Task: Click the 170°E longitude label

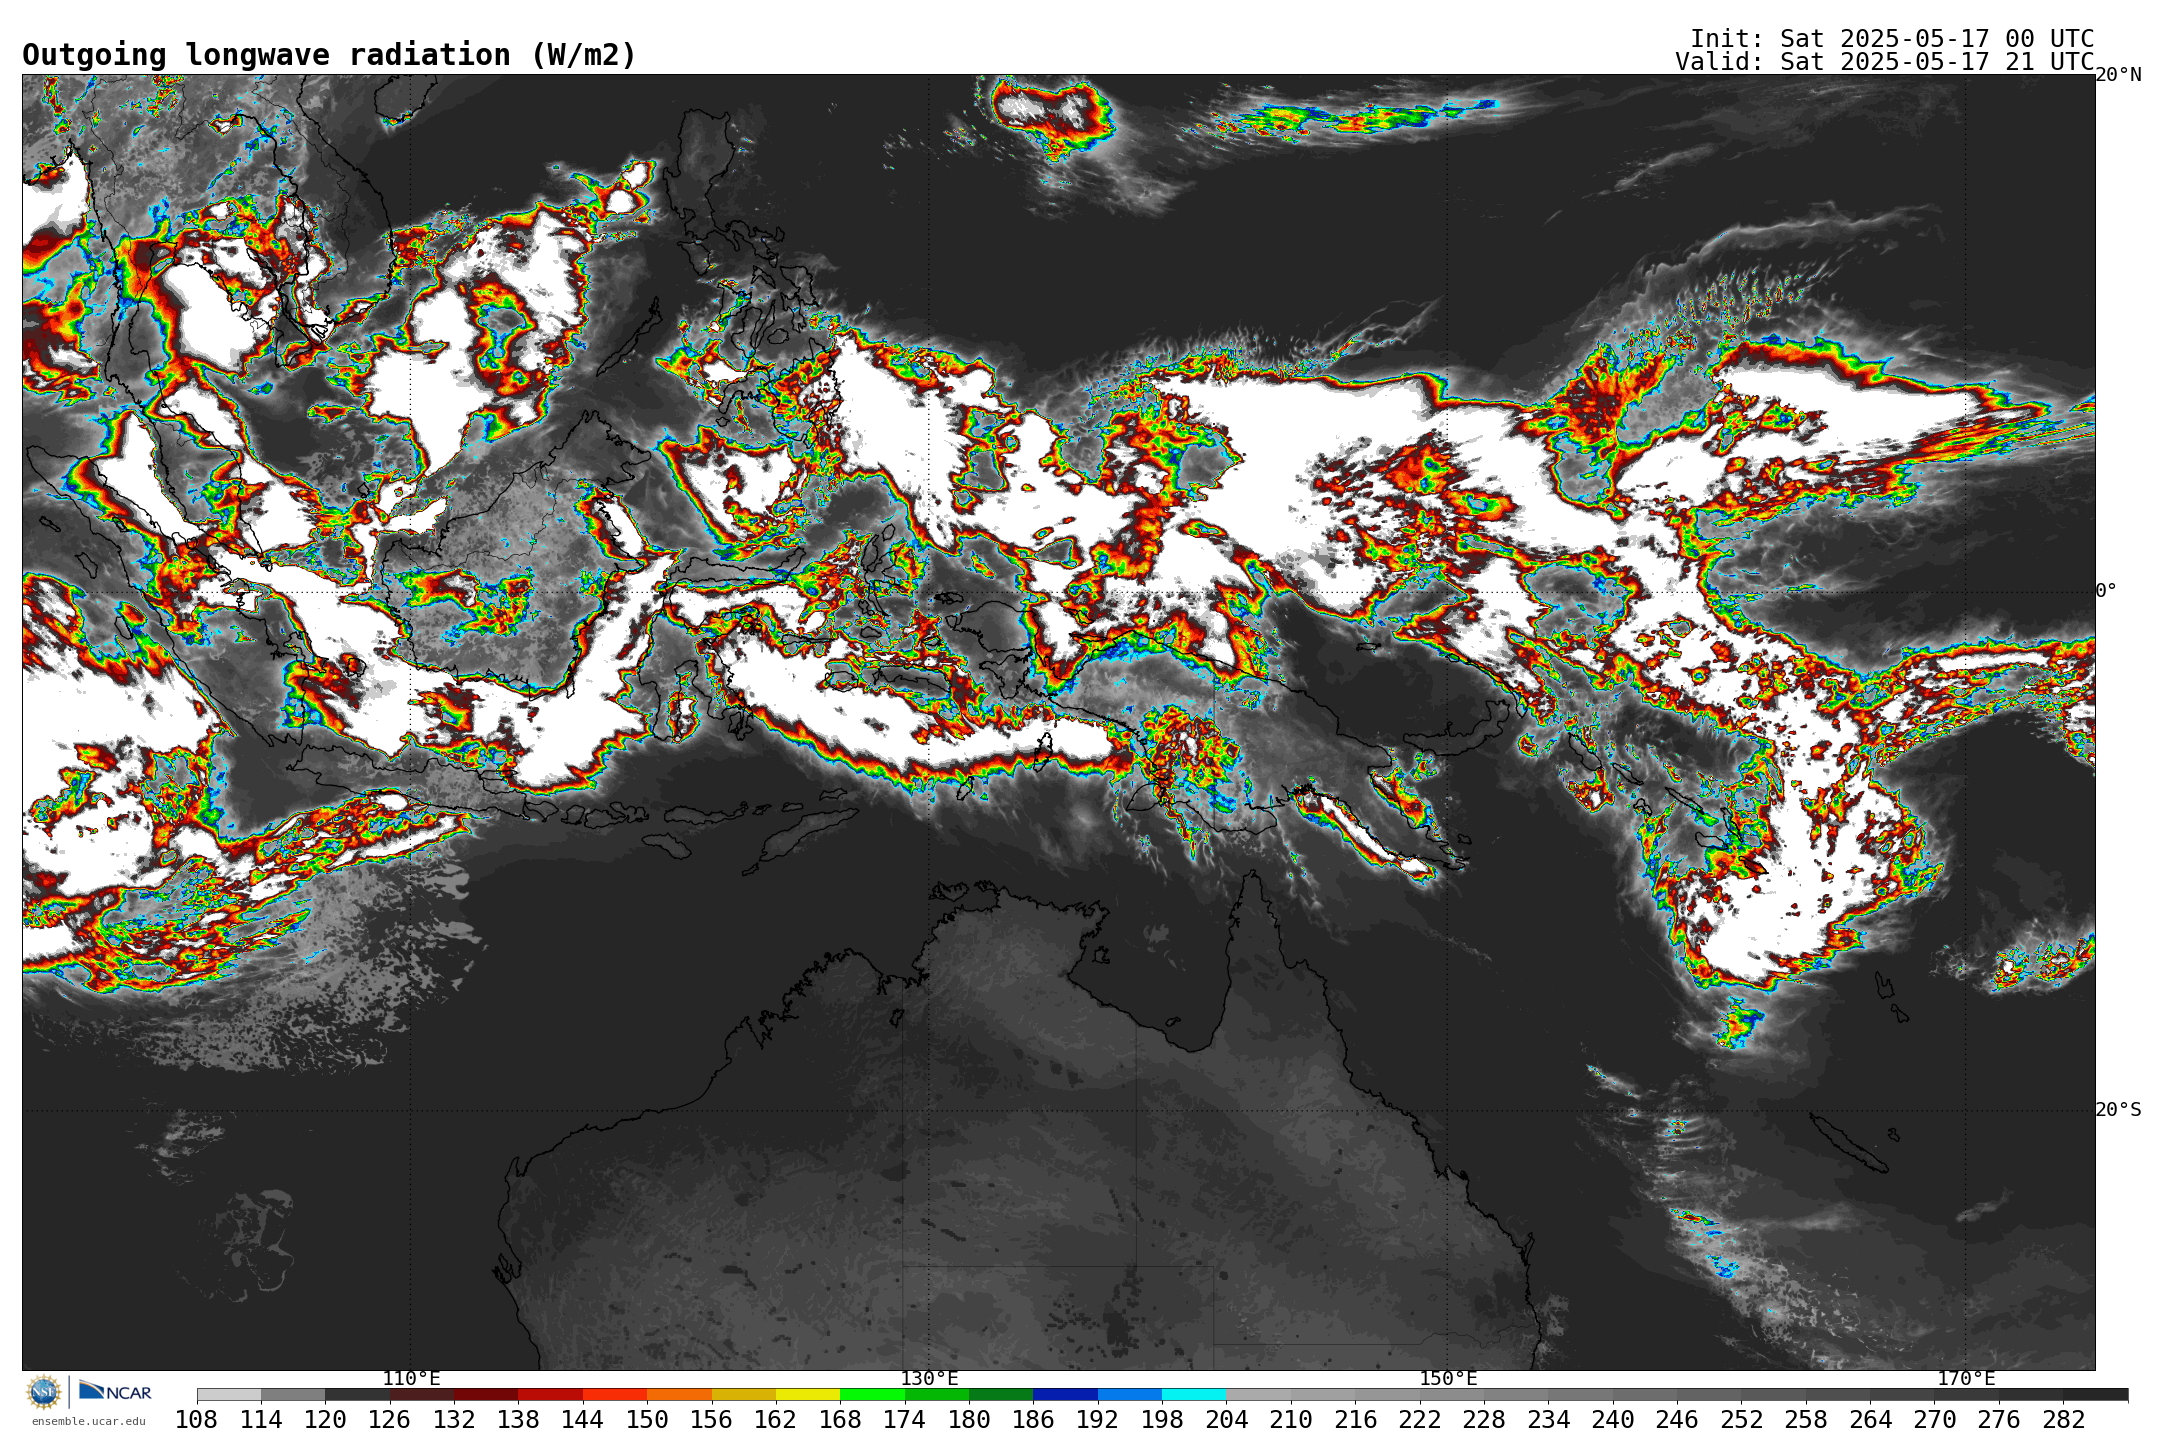Action: [1966, 1378]
